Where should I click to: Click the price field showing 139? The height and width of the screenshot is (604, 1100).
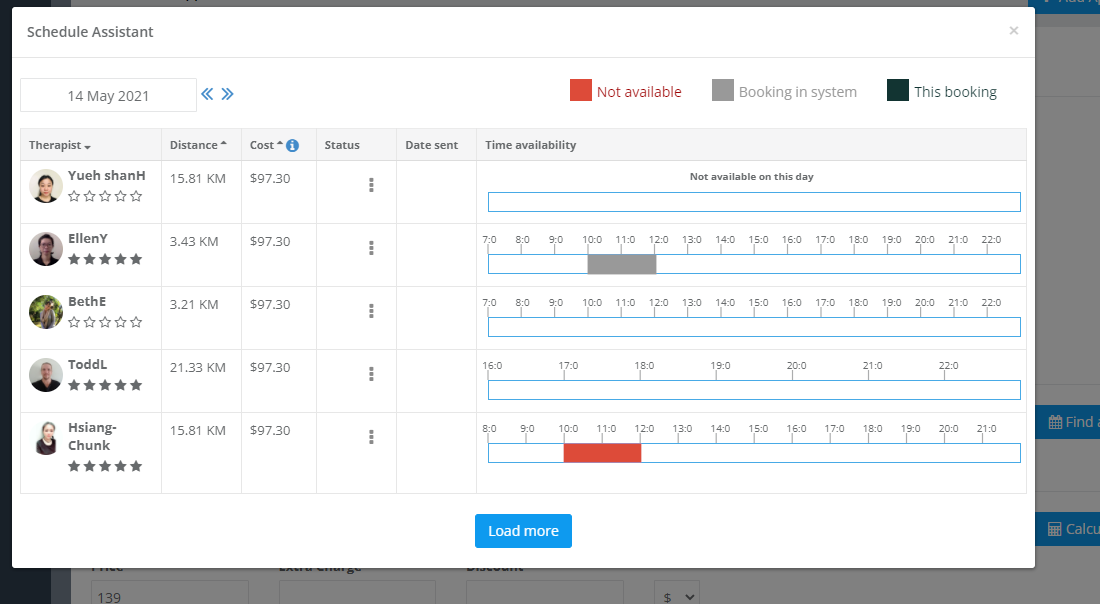tap(170, 595)
